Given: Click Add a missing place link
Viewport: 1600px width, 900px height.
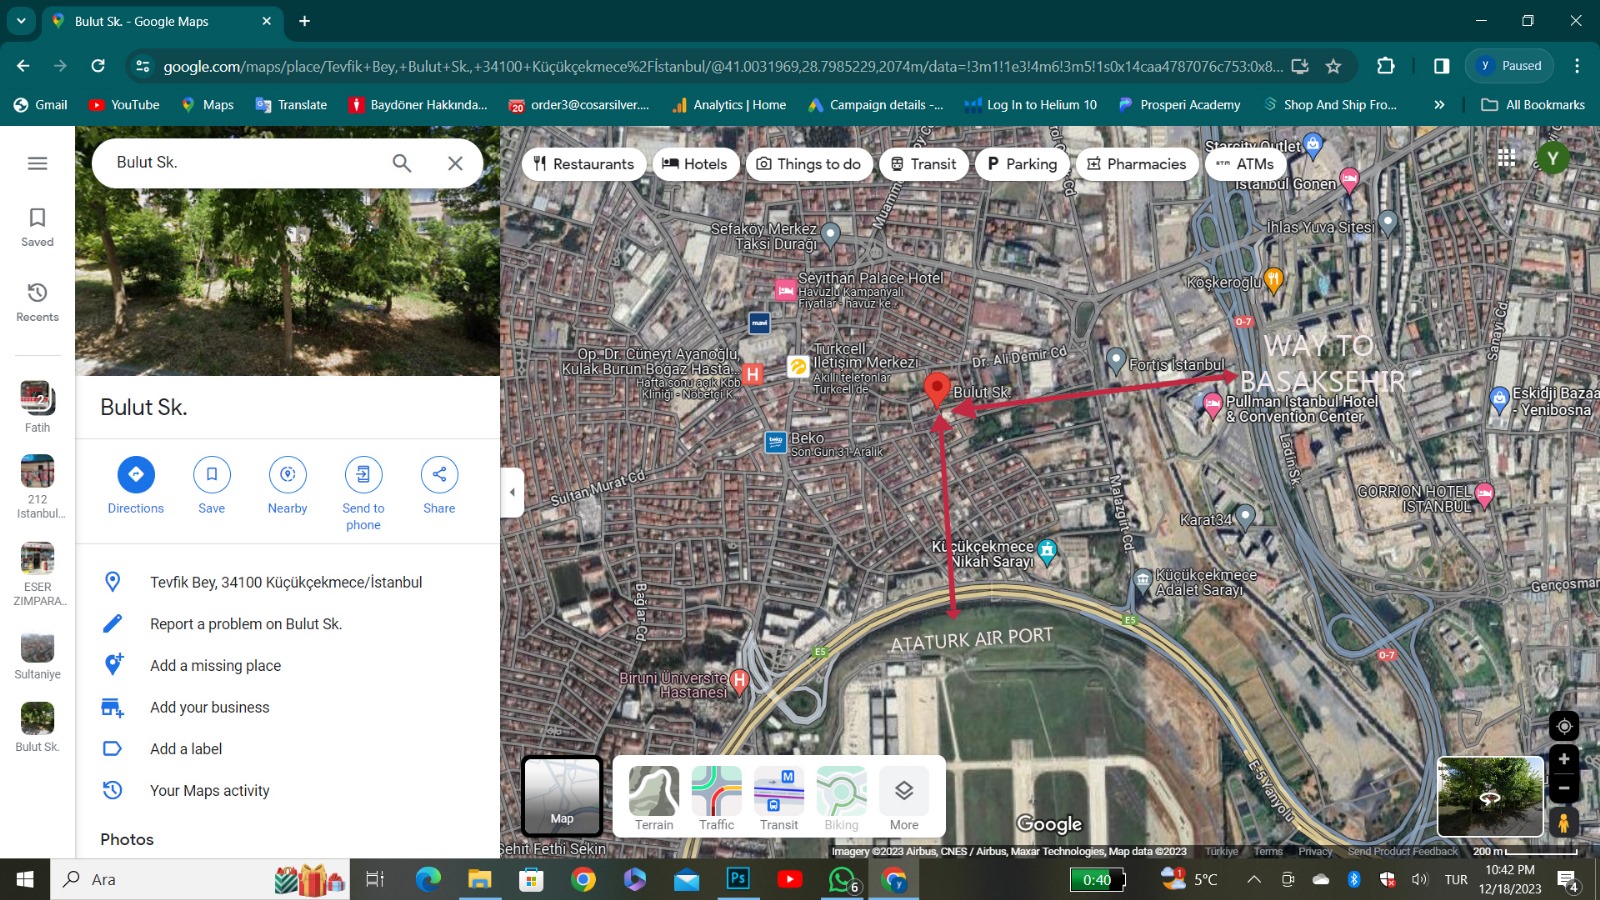Looking at the screenshot, I should coord(215,666).
